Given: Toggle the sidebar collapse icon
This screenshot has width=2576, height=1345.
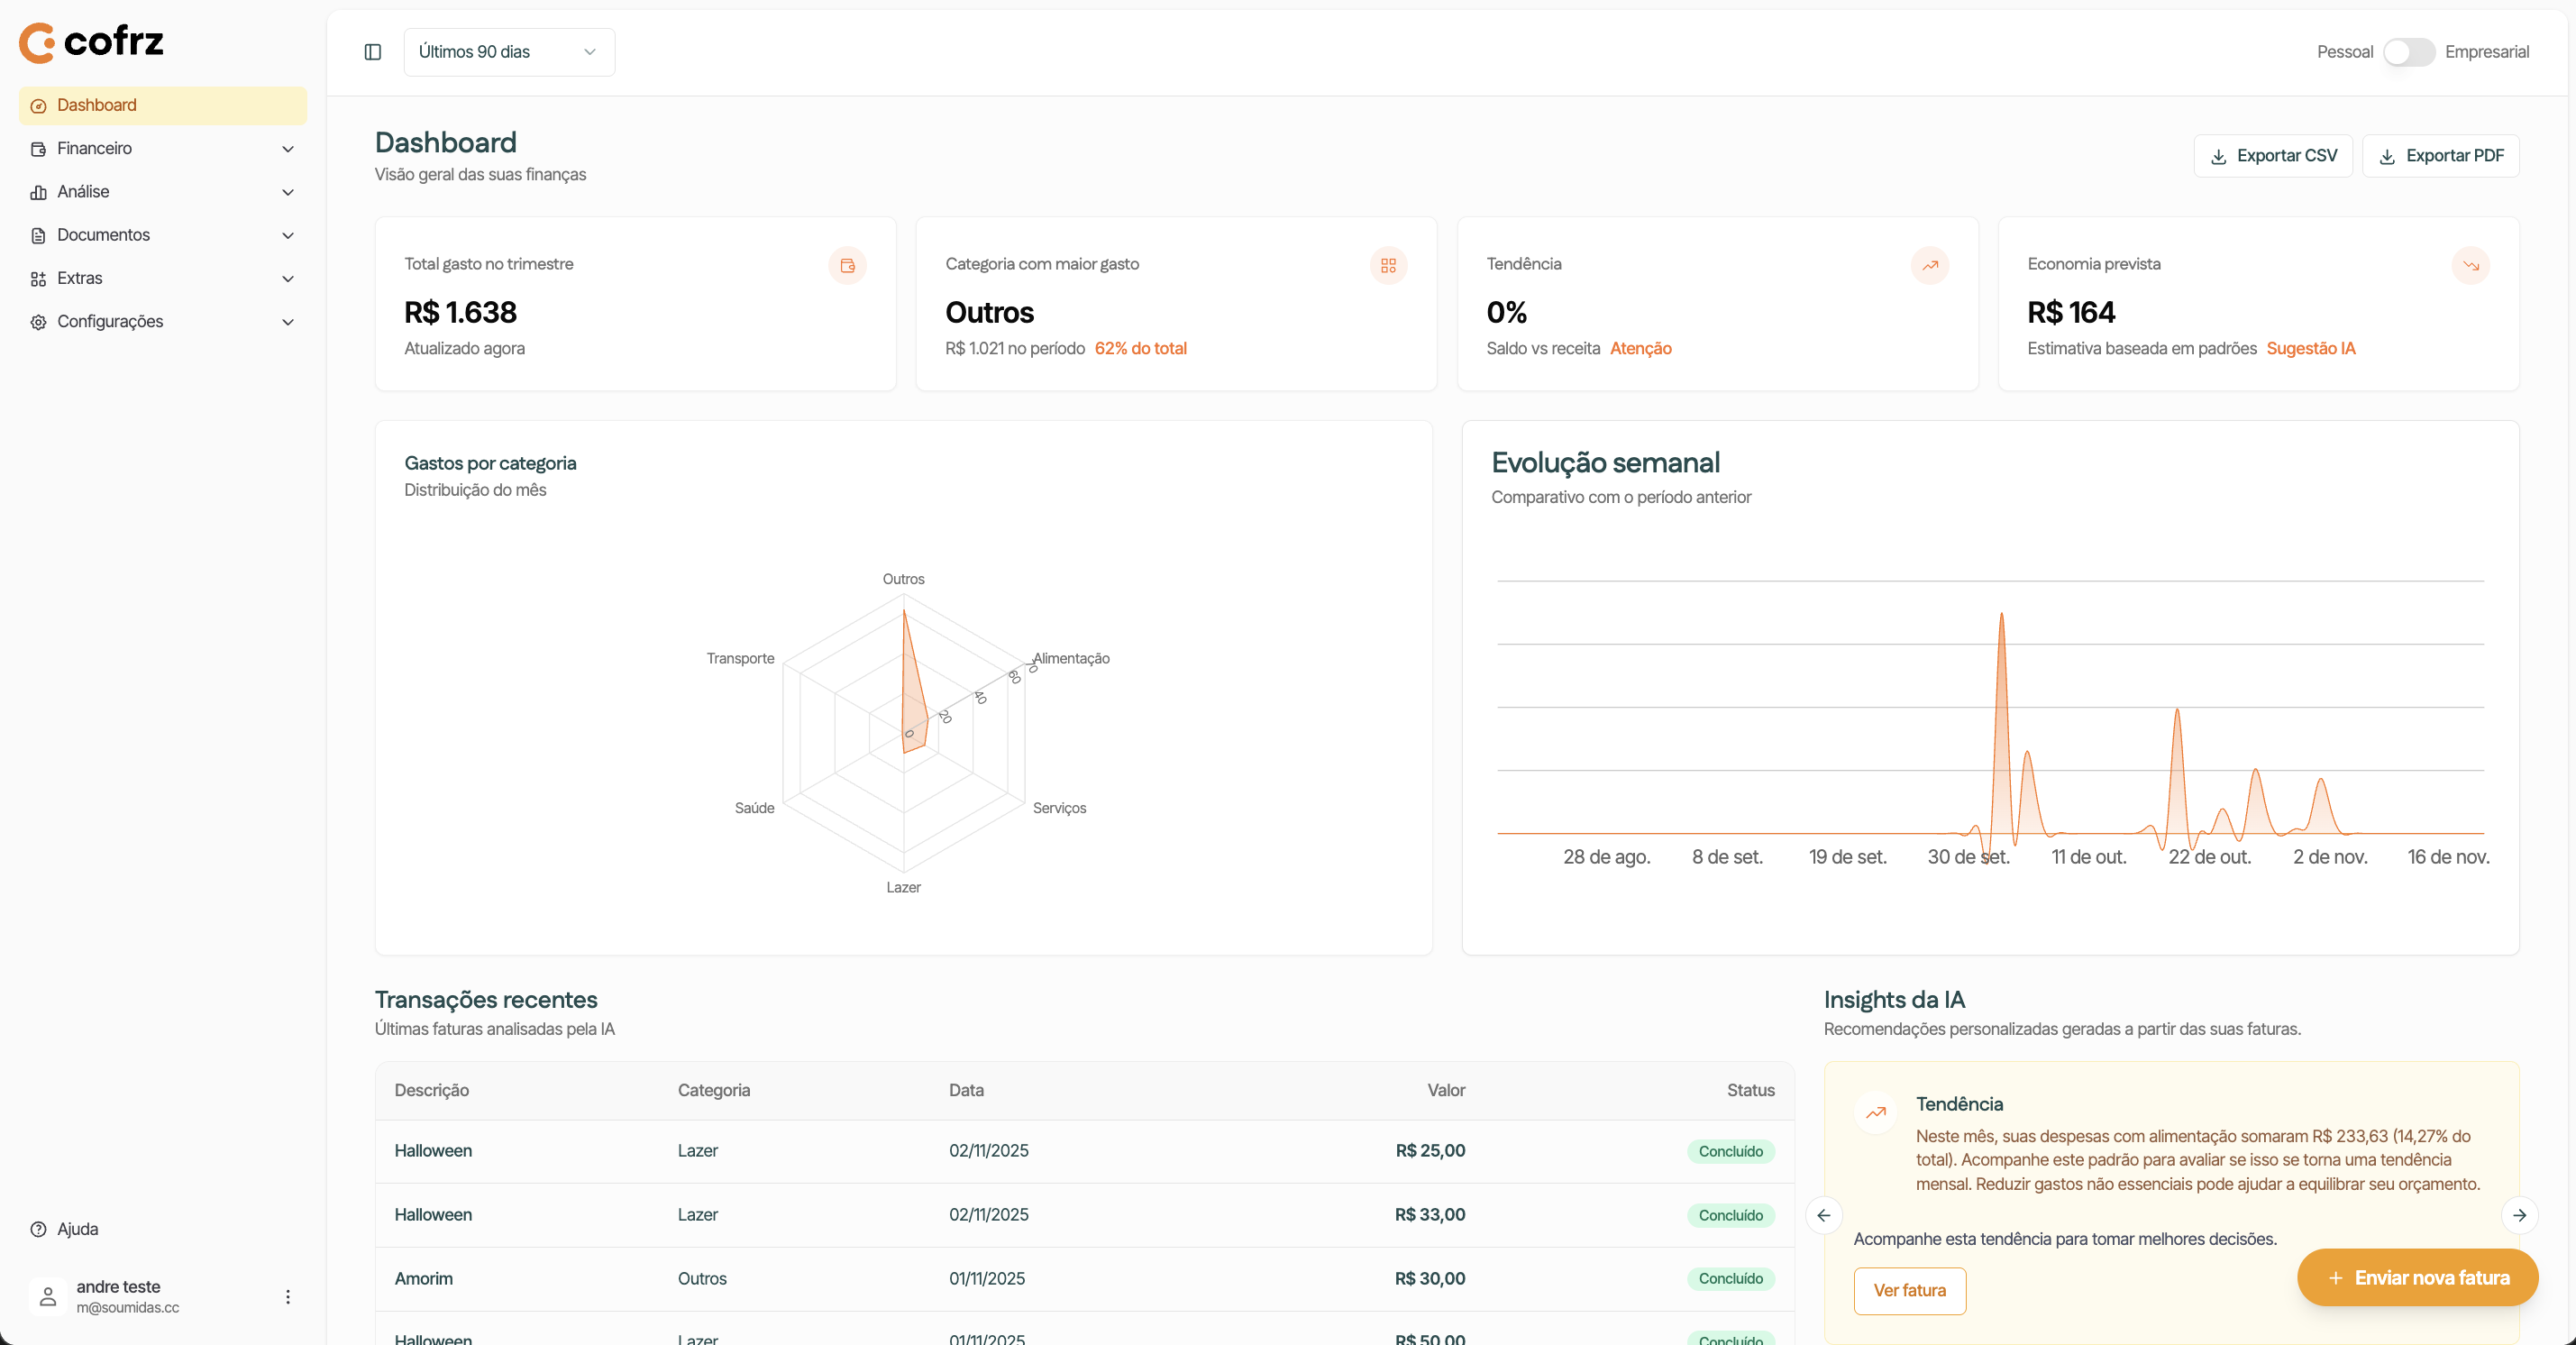Looking at the screenshot, I should [x=372, y=52].
